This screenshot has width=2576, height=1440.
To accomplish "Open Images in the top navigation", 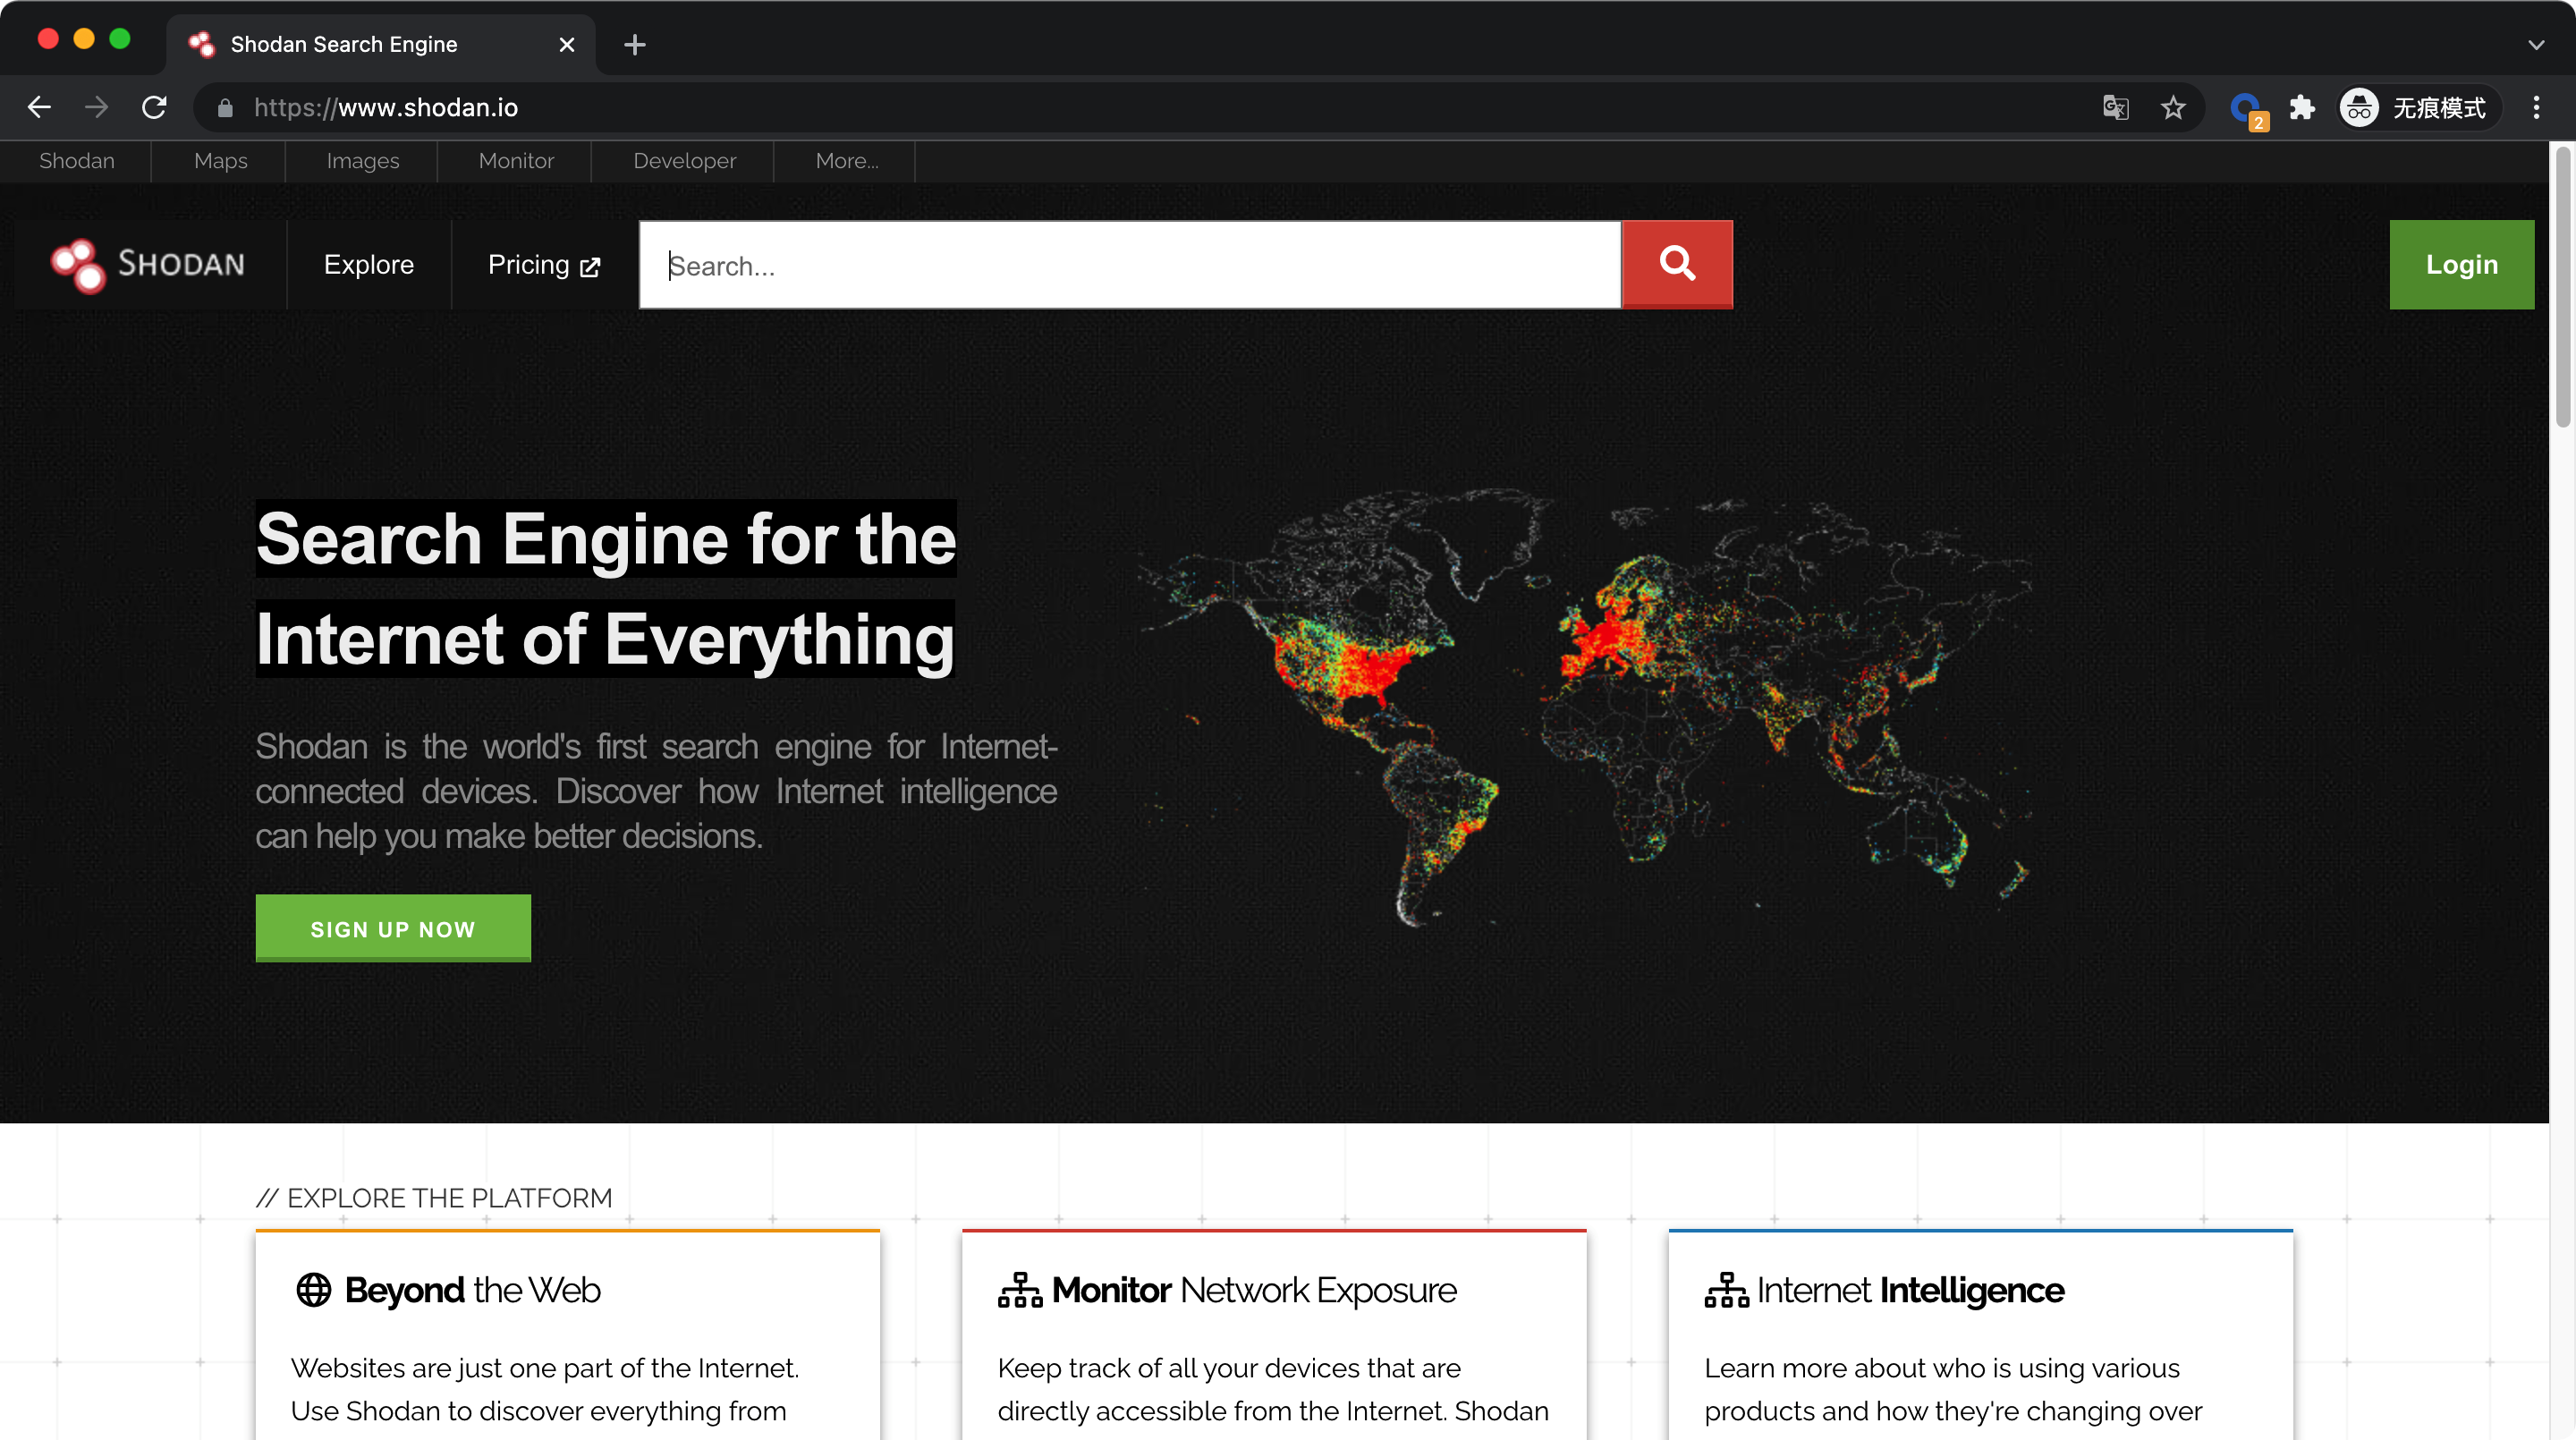I will [x=362, y=161].
